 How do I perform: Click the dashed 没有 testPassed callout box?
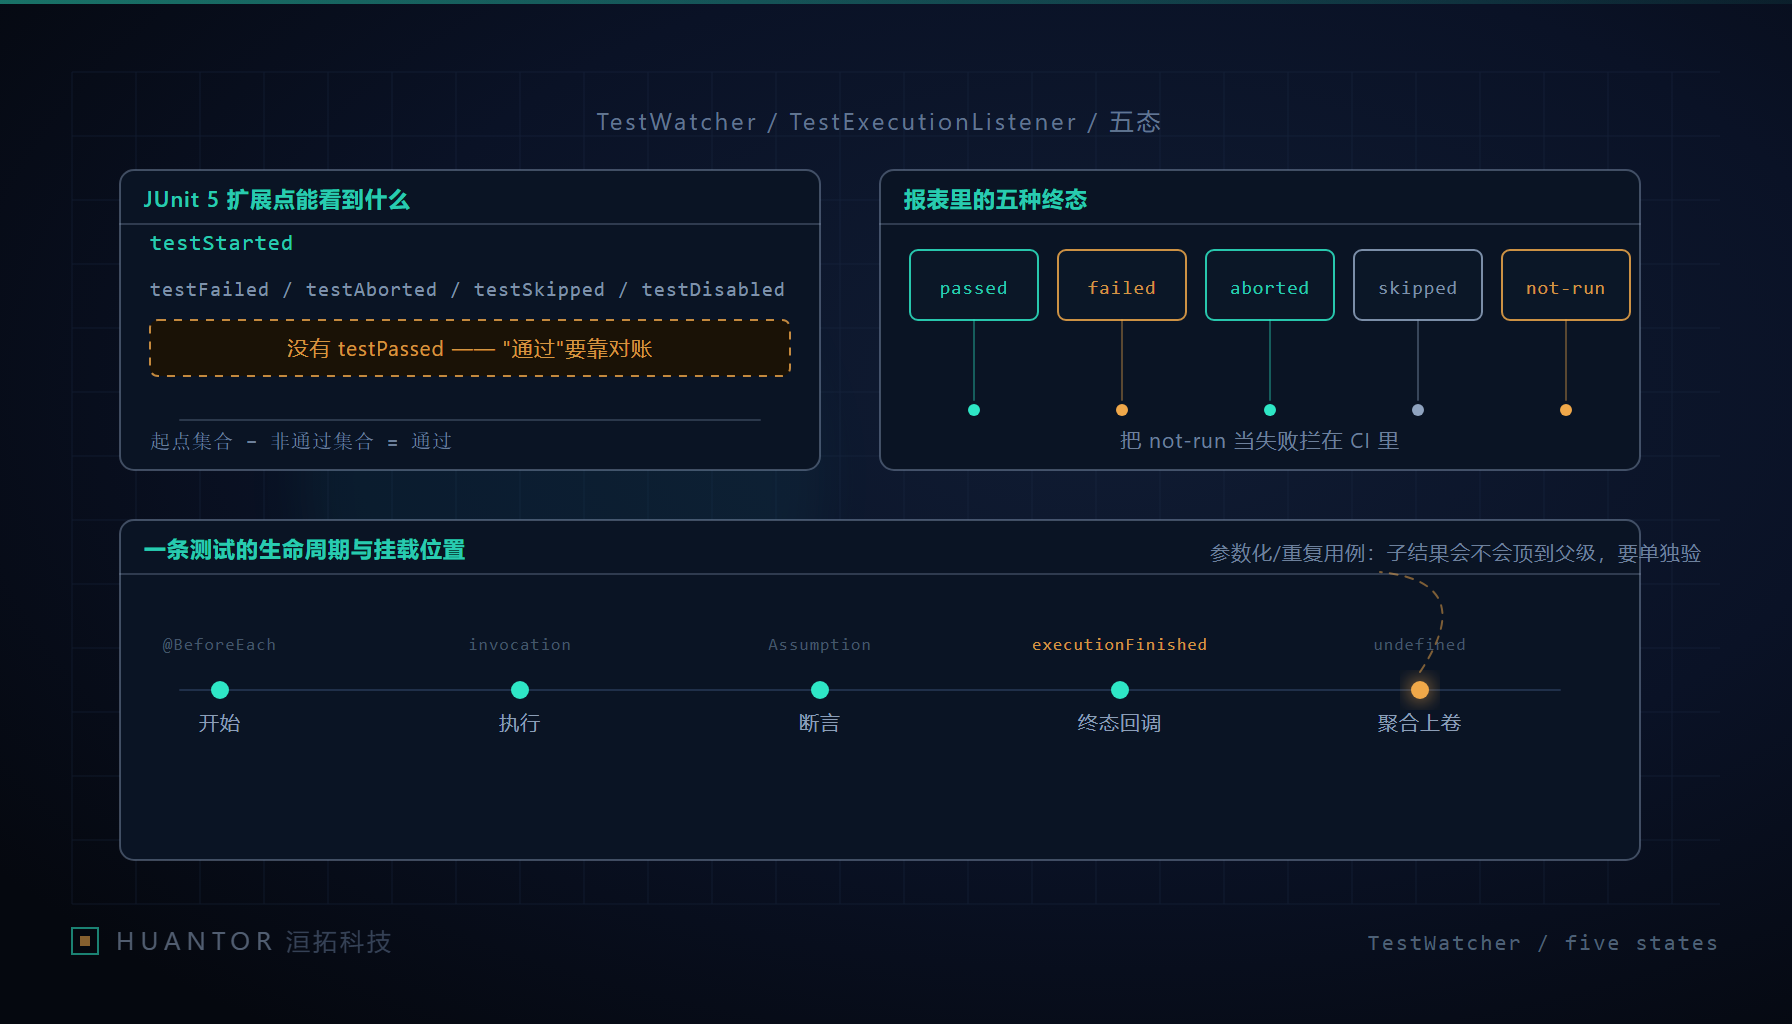[470, 348]
